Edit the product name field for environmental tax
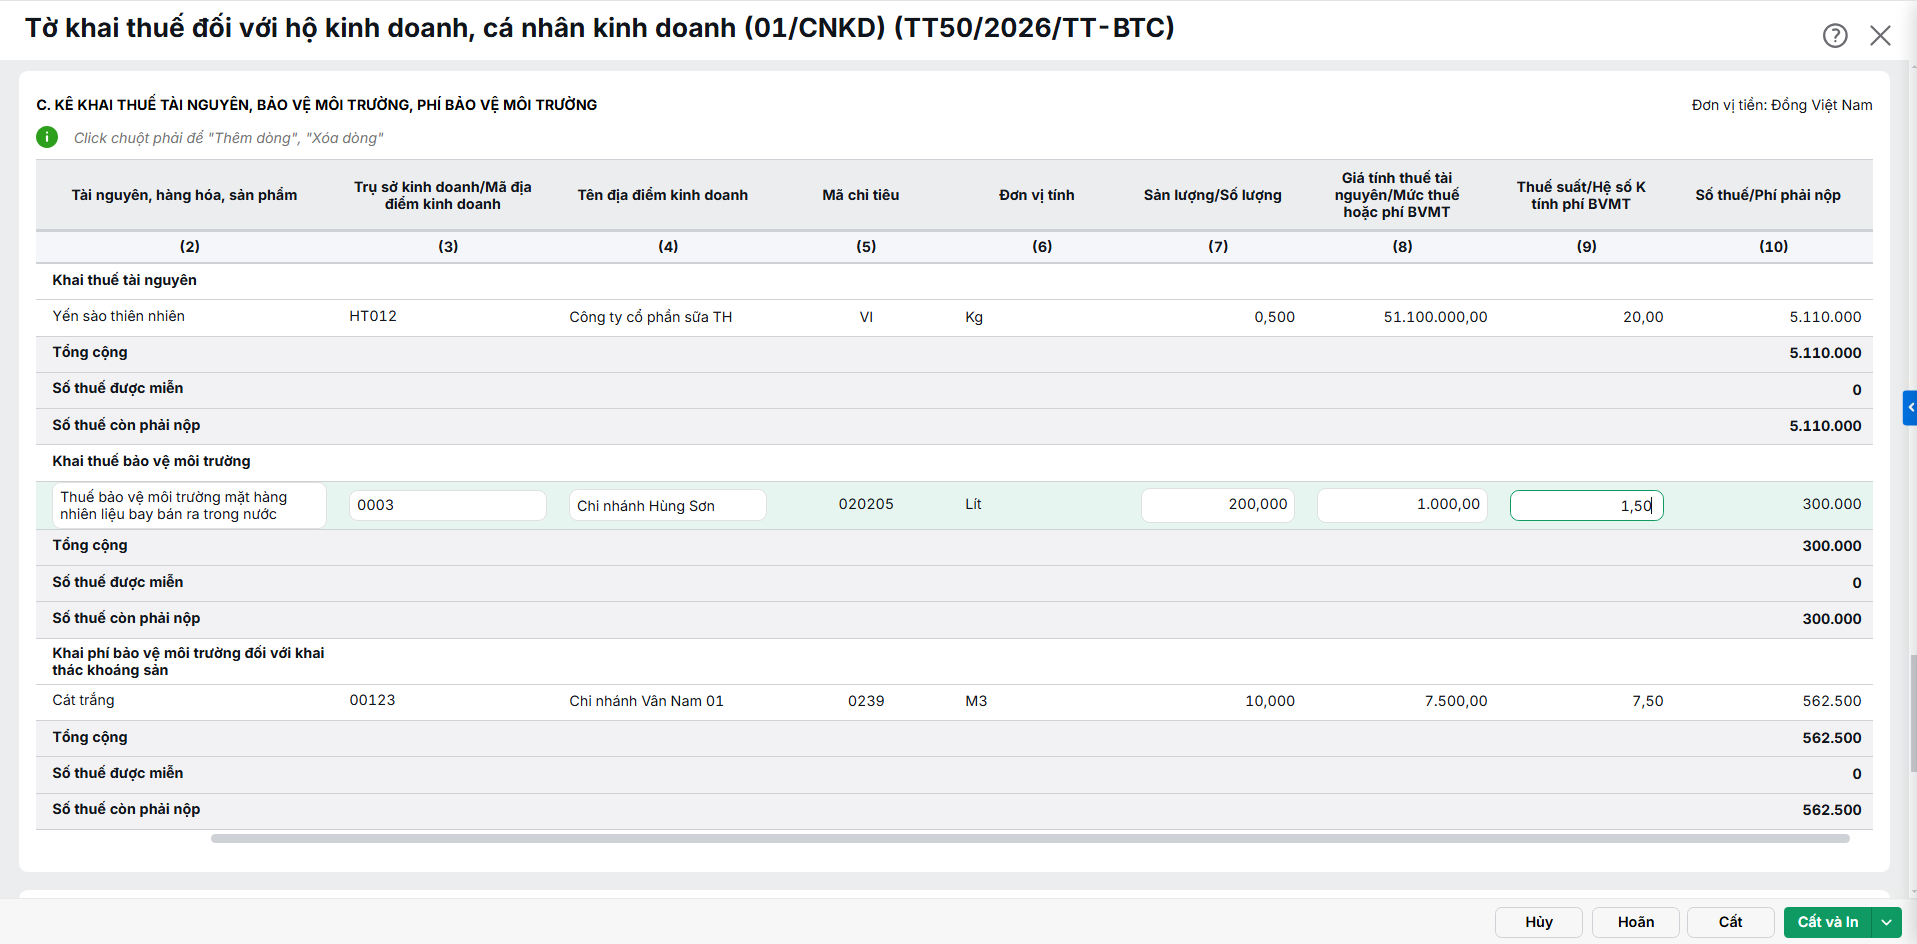This screenshot has width=1917, height=944. [x=189, y=505]
